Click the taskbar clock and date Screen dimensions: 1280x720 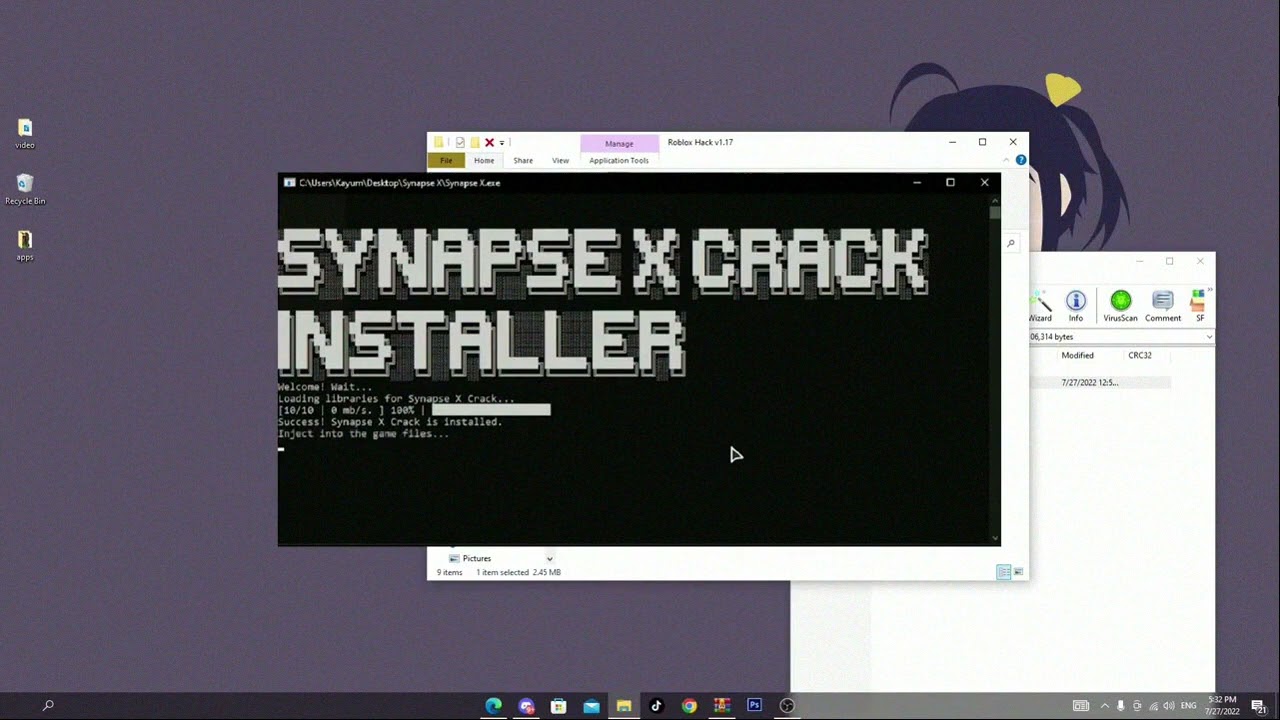pyautogui.click(x=1224, y=706)
